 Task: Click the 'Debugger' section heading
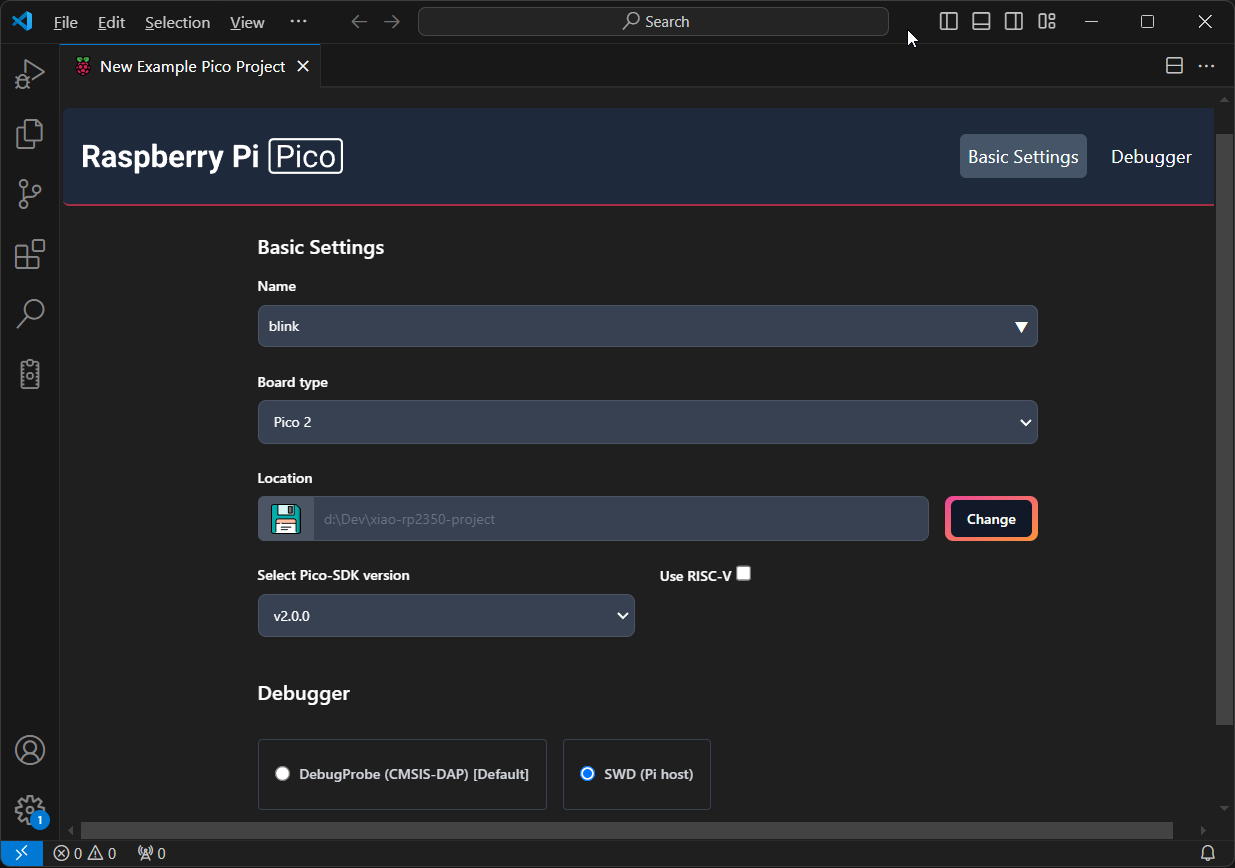click(304, 693)
